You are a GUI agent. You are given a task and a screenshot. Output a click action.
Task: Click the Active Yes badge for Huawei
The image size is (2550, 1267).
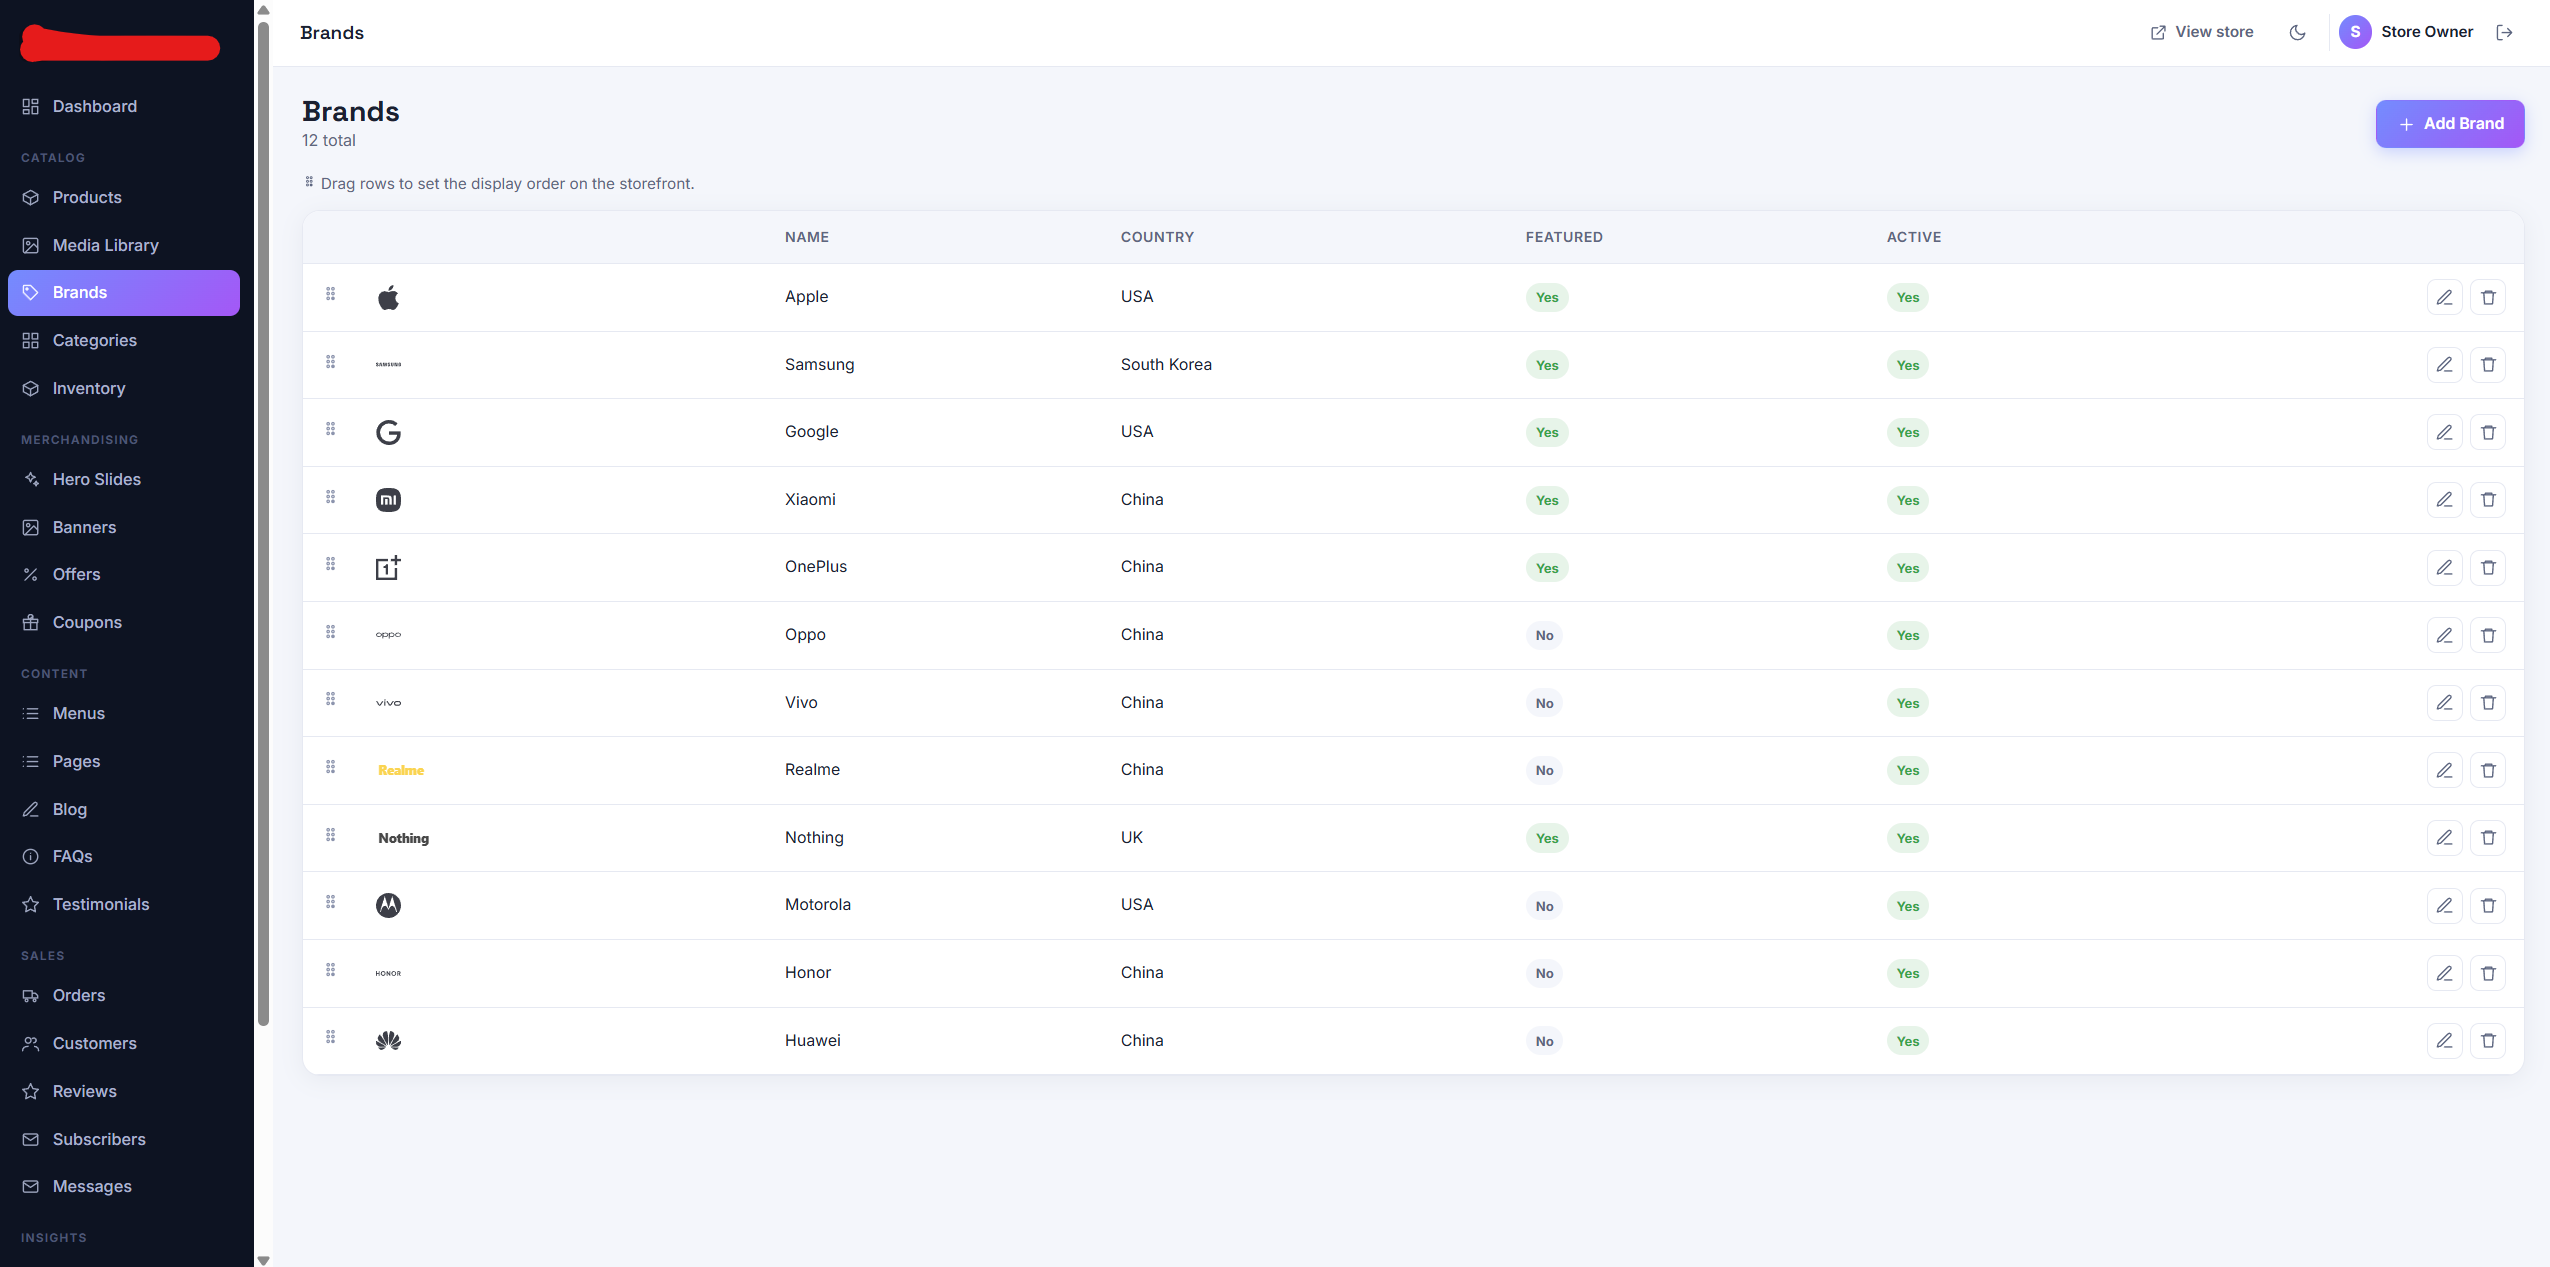1908,1042
